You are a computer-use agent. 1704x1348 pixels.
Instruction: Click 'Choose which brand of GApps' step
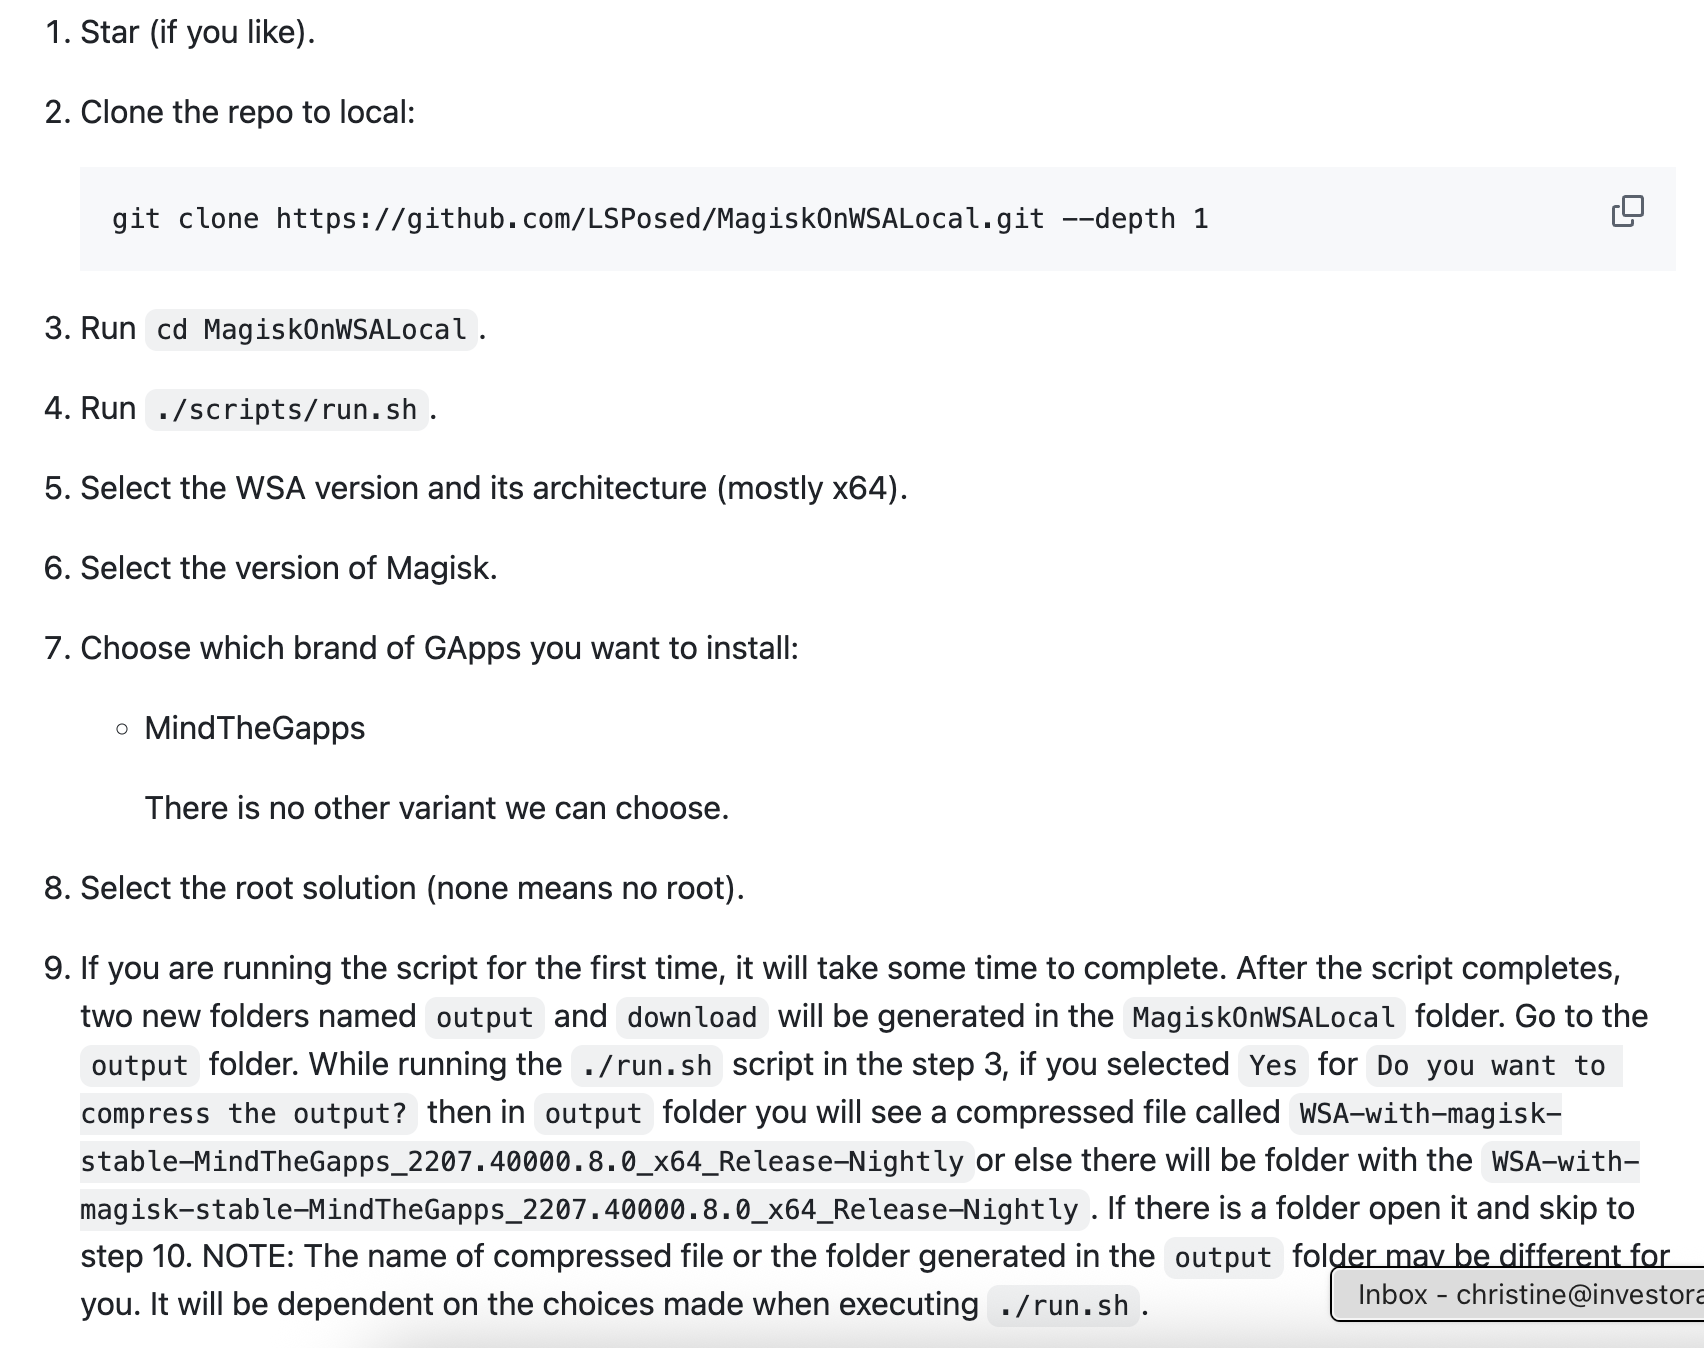(439, 648)
